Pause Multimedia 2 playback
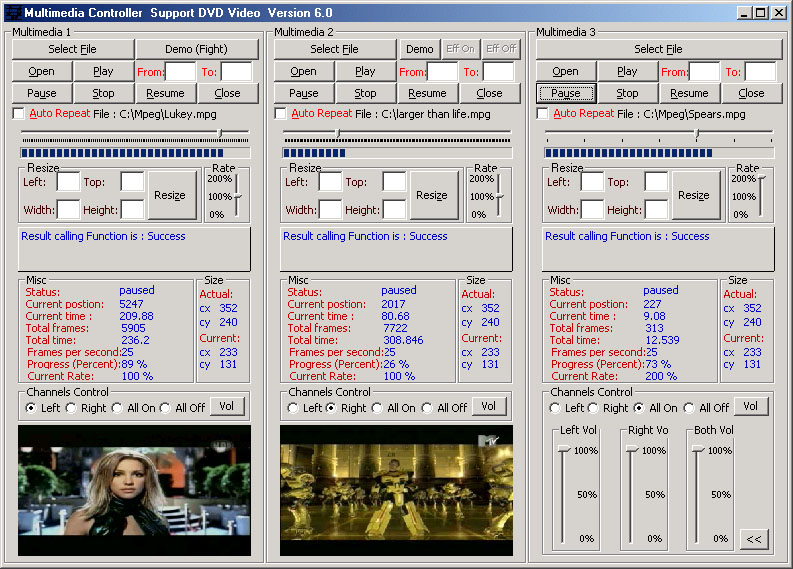This screenshot has height=569, width=793. click(303, 93)
